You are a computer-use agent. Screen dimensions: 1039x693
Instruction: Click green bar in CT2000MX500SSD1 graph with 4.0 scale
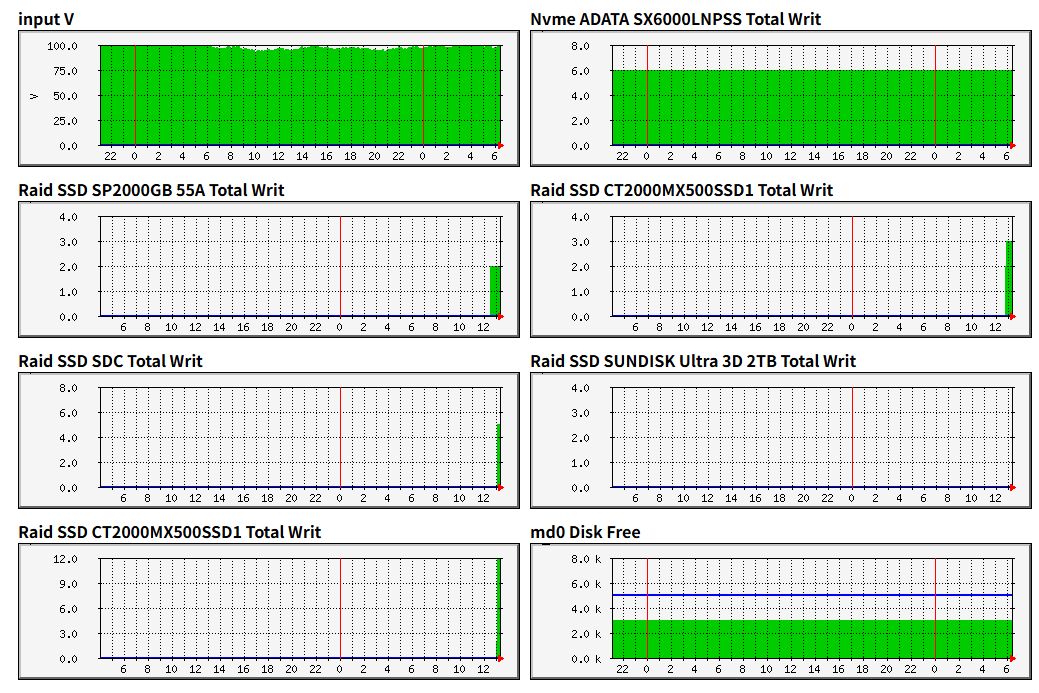pos(1009,280)
